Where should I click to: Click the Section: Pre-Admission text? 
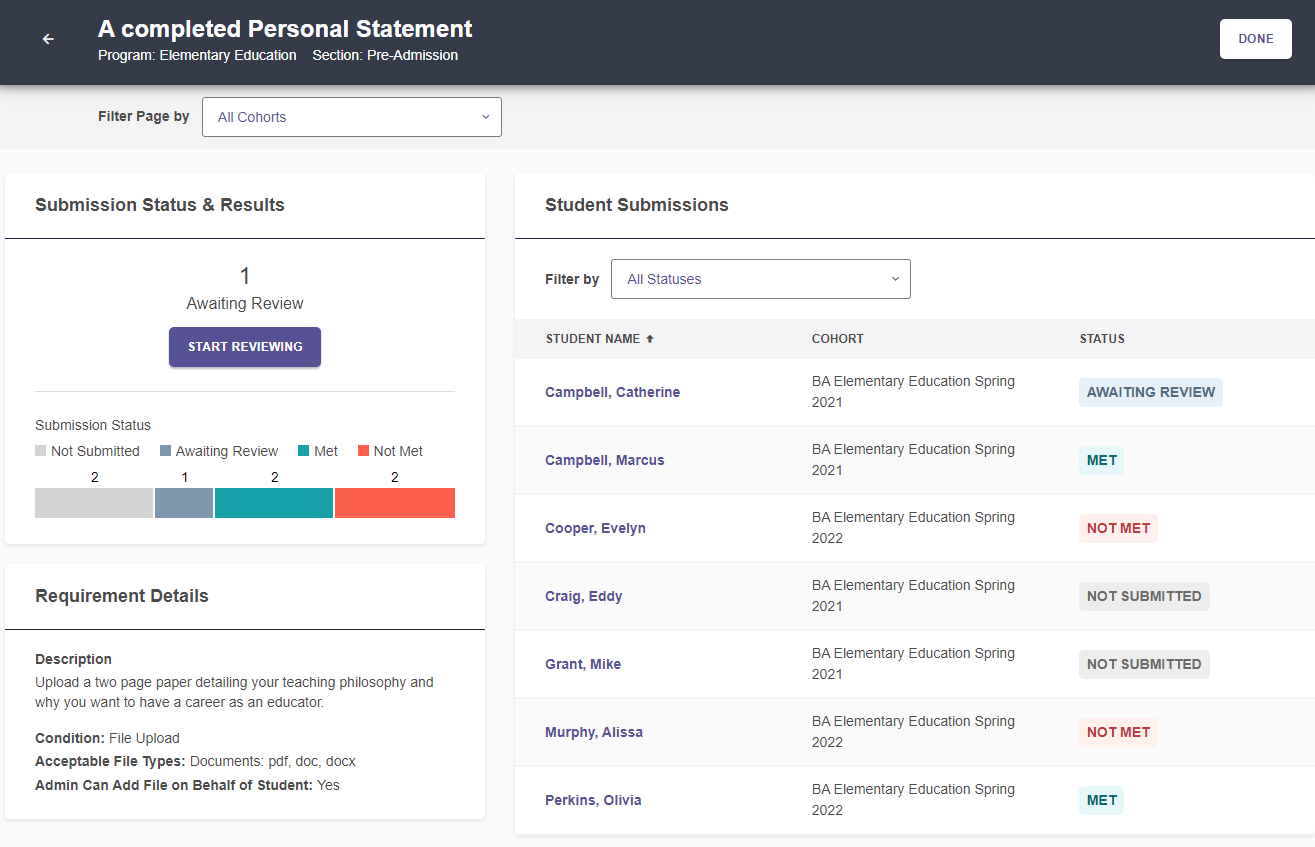point(385,55)
